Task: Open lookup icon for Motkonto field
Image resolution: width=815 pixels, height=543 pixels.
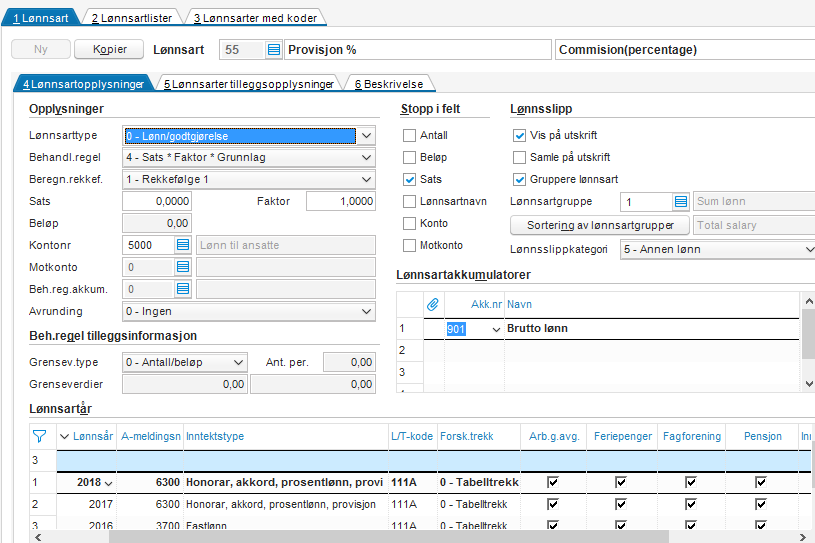Action: (183, 267)
